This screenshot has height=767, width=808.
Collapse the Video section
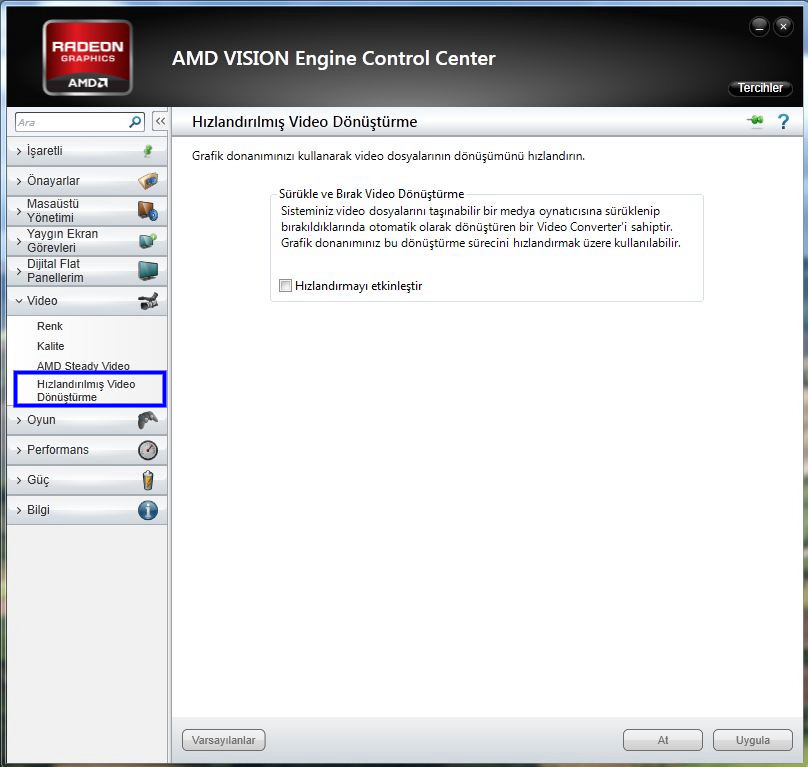pyautogui.click(x=87, y=301)
